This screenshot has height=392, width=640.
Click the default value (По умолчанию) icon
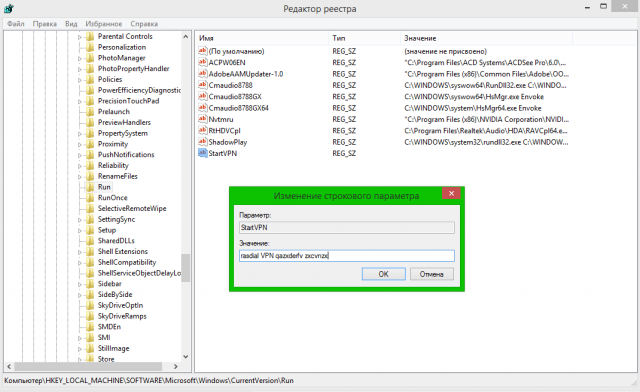pos(202,51)
